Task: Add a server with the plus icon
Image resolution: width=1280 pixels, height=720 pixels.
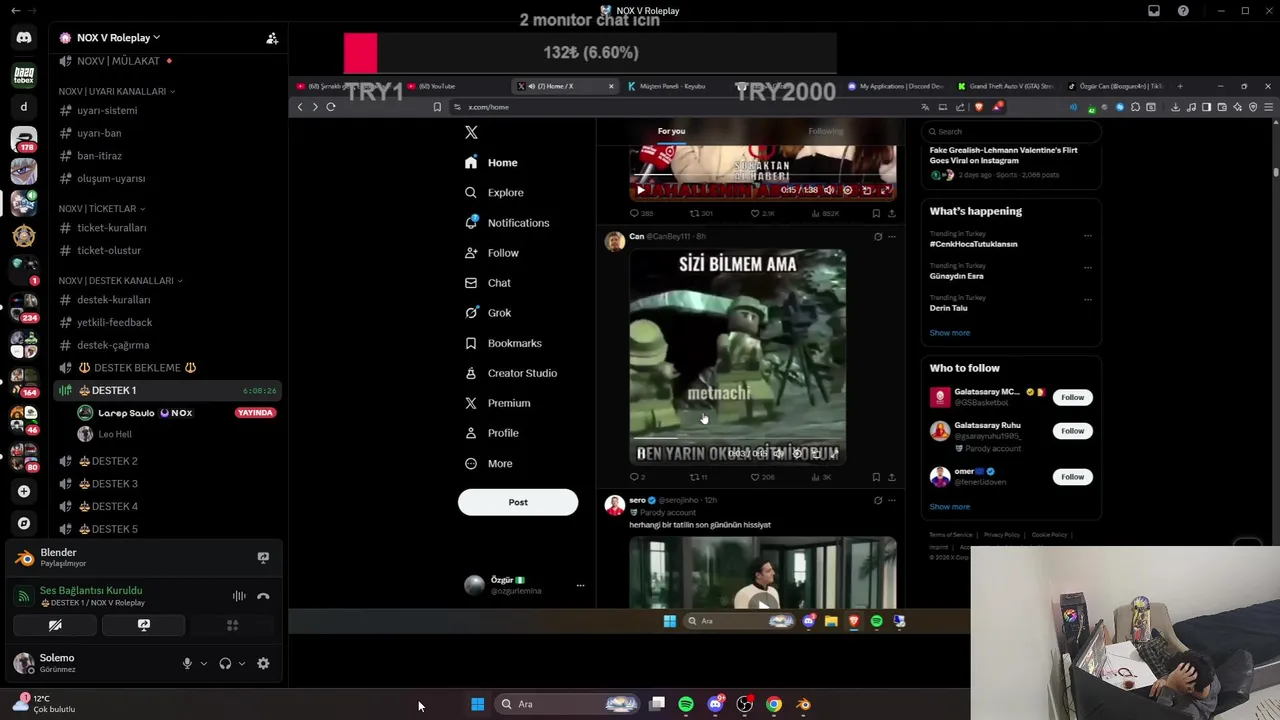Action: (x=24, y=491)
